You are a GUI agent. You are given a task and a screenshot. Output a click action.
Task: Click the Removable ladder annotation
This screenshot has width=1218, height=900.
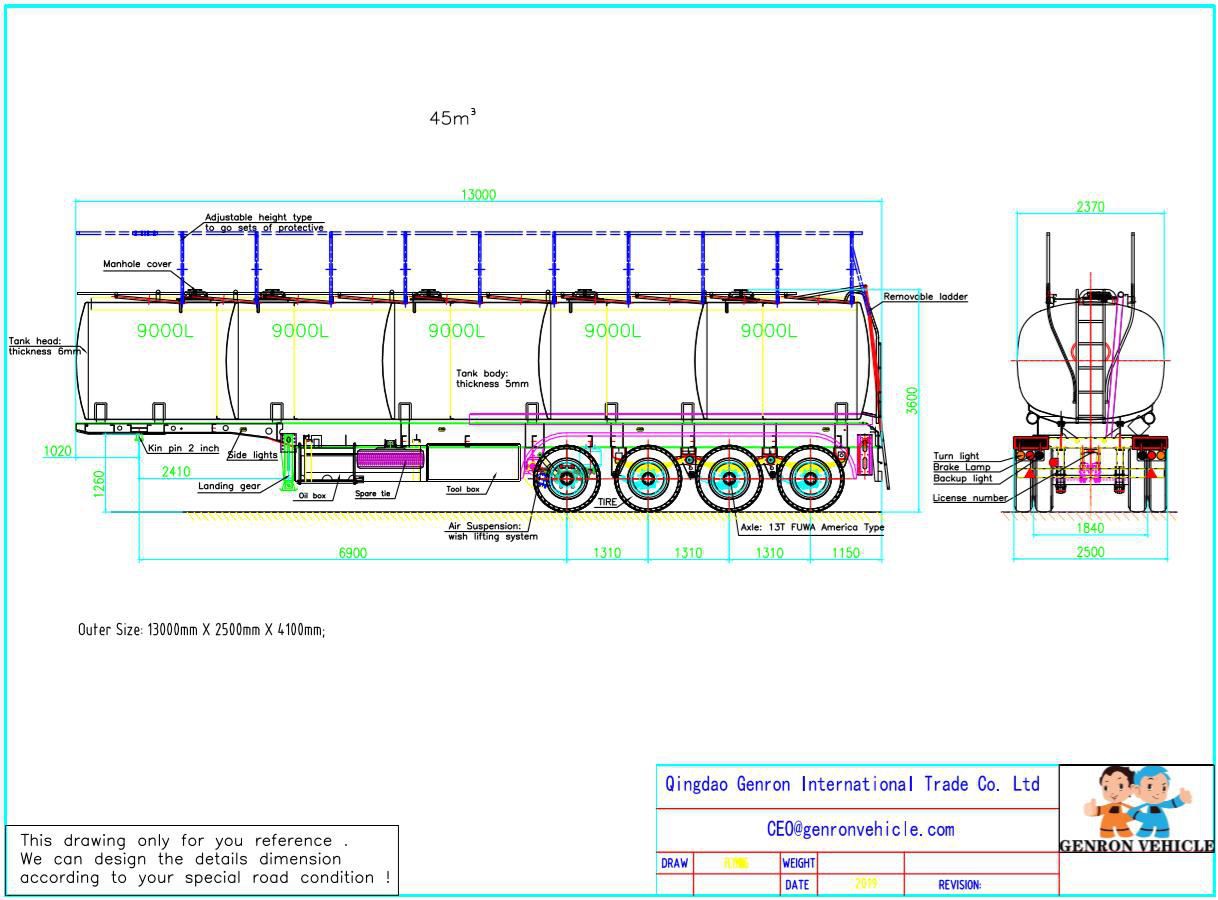coord(925,297)
